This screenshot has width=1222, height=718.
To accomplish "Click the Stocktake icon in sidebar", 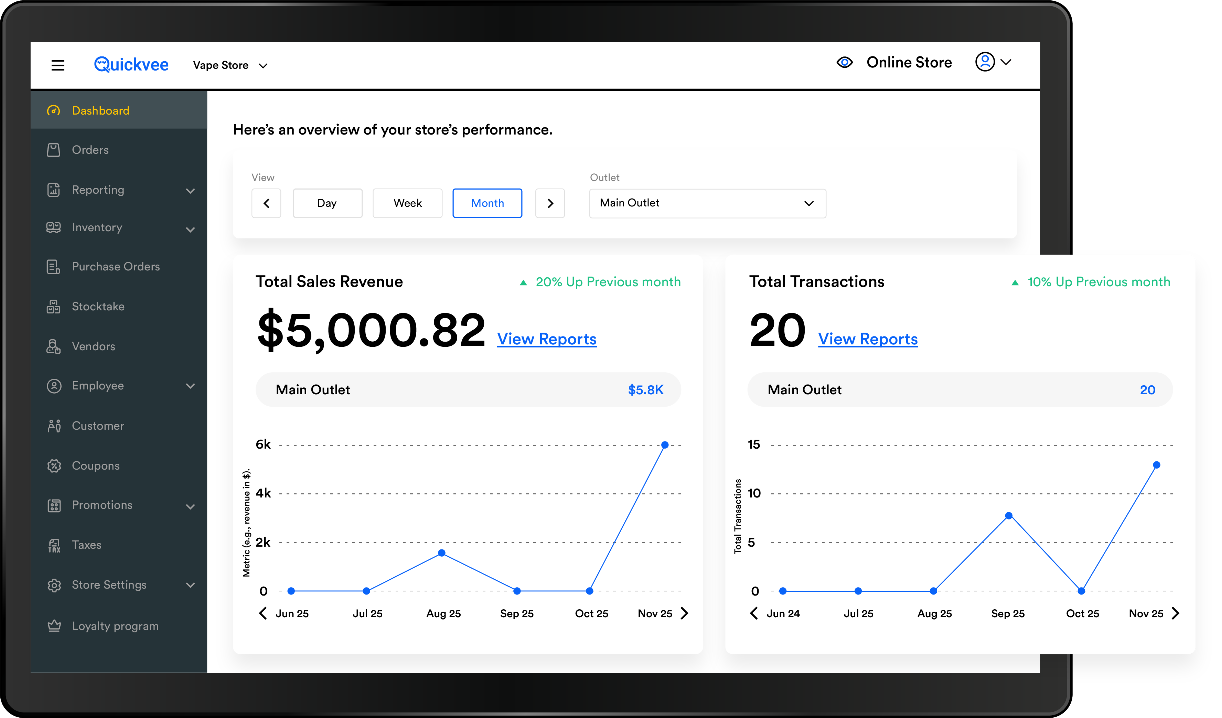I will [x=54, y=307].
